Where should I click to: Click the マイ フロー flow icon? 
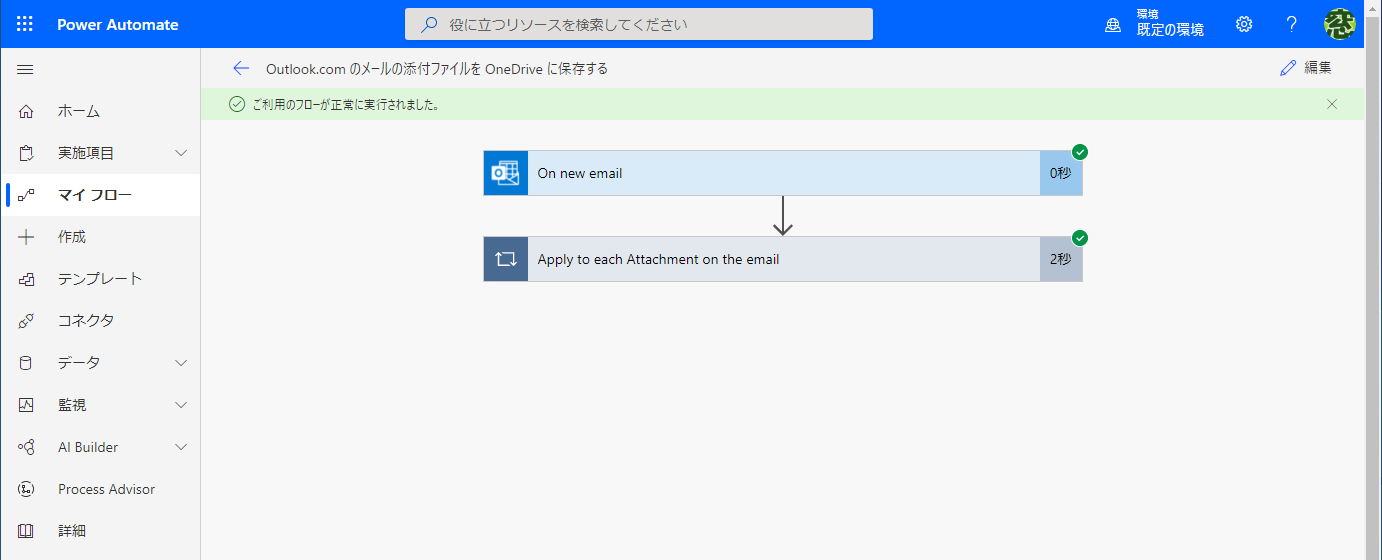[x=26, y=195]
